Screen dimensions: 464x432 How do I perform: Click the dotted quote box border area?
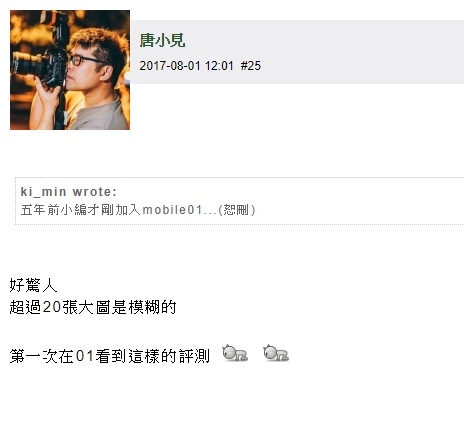(239, 201)
